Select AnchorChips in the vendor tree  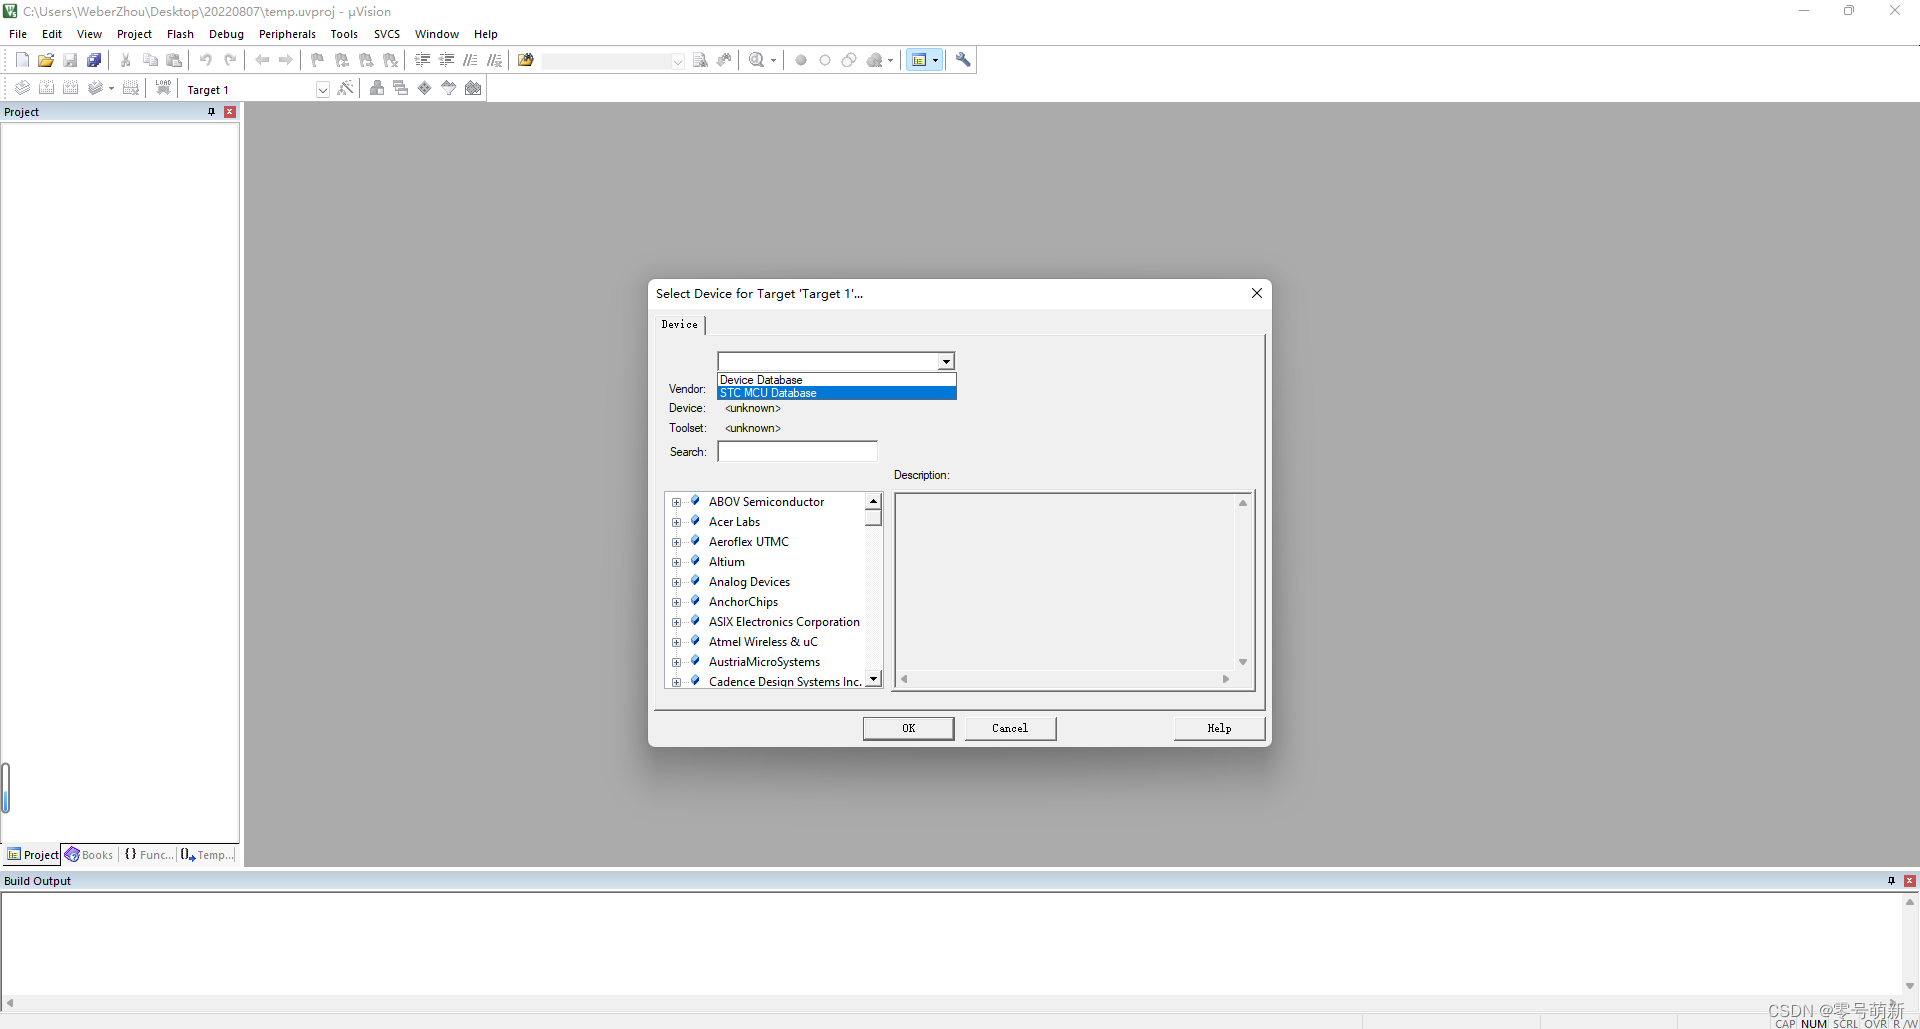point(743,602)
